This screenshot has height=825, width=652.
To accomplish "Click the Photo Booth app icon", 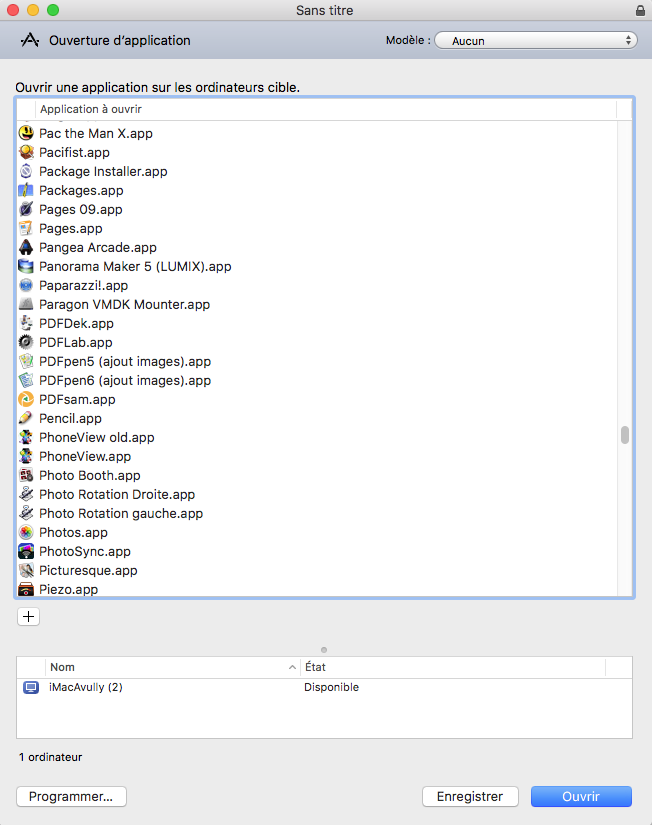I will (26, 475).
